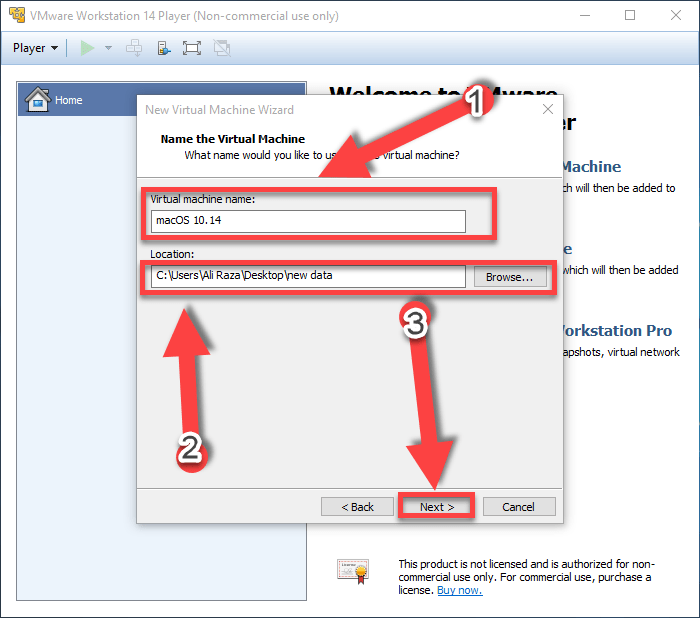Open the Player dropdown menu

click(x=35, y=48)
